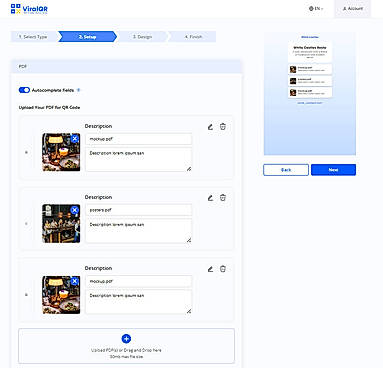Viewport: 383px width, 368px height.
Task: Click description textarea under last mockup.pdf
Action: point(139,302)
